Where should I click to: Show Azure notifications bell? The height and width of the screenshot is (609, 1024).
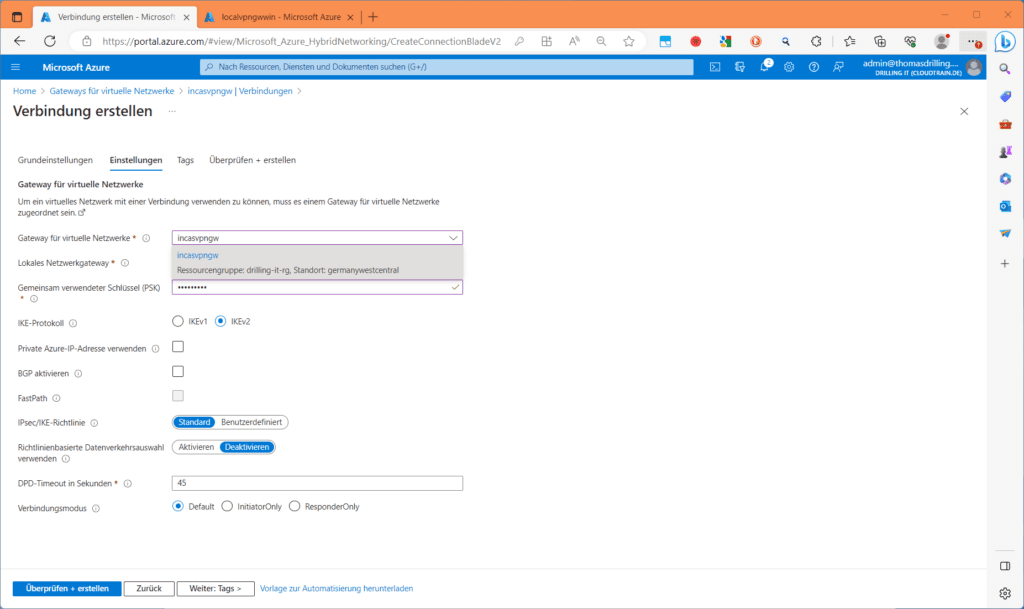pyautogui.click(x=764, y=67)
